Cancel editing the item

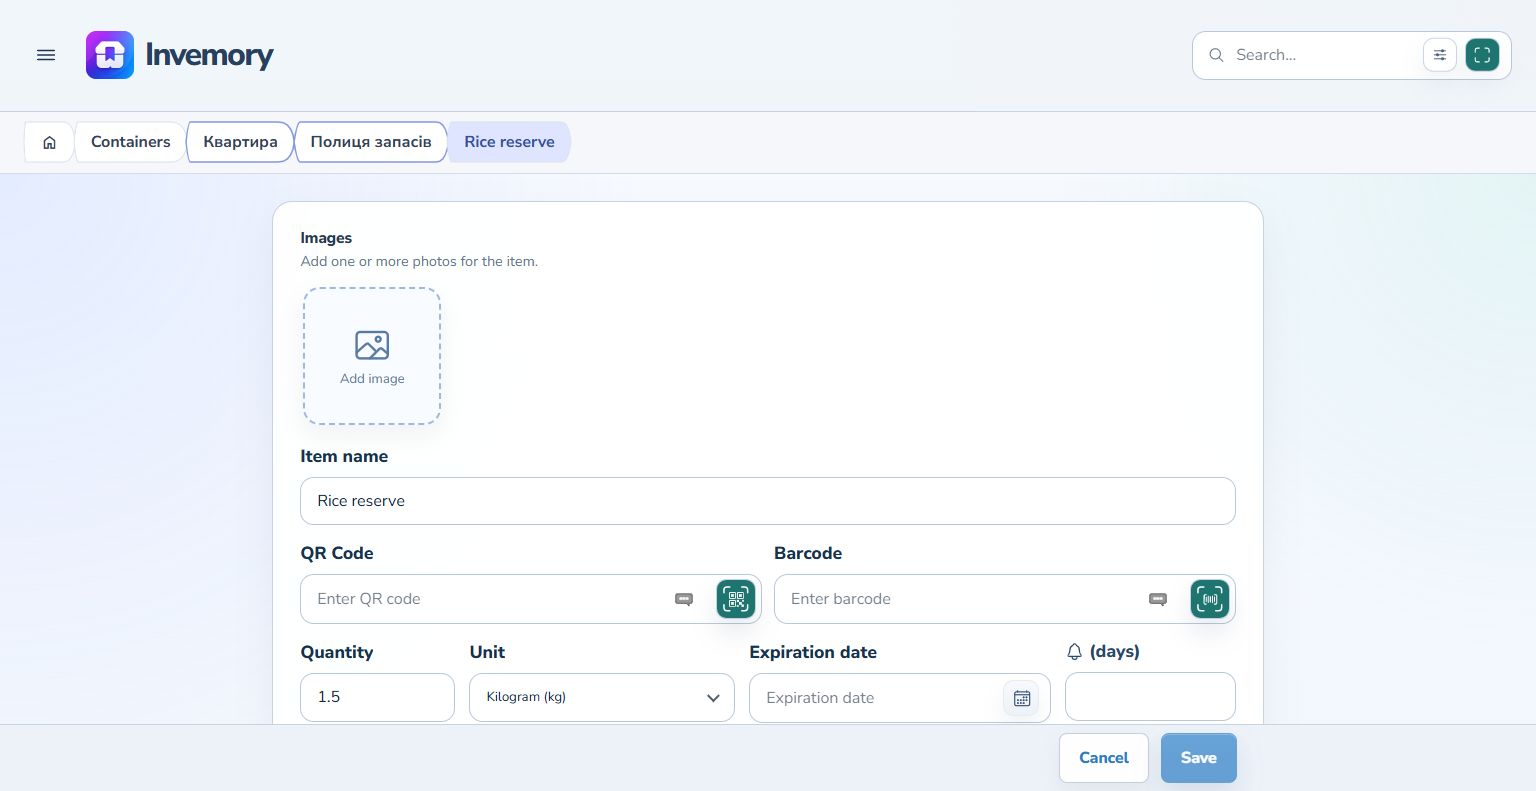coord(1104,758)
